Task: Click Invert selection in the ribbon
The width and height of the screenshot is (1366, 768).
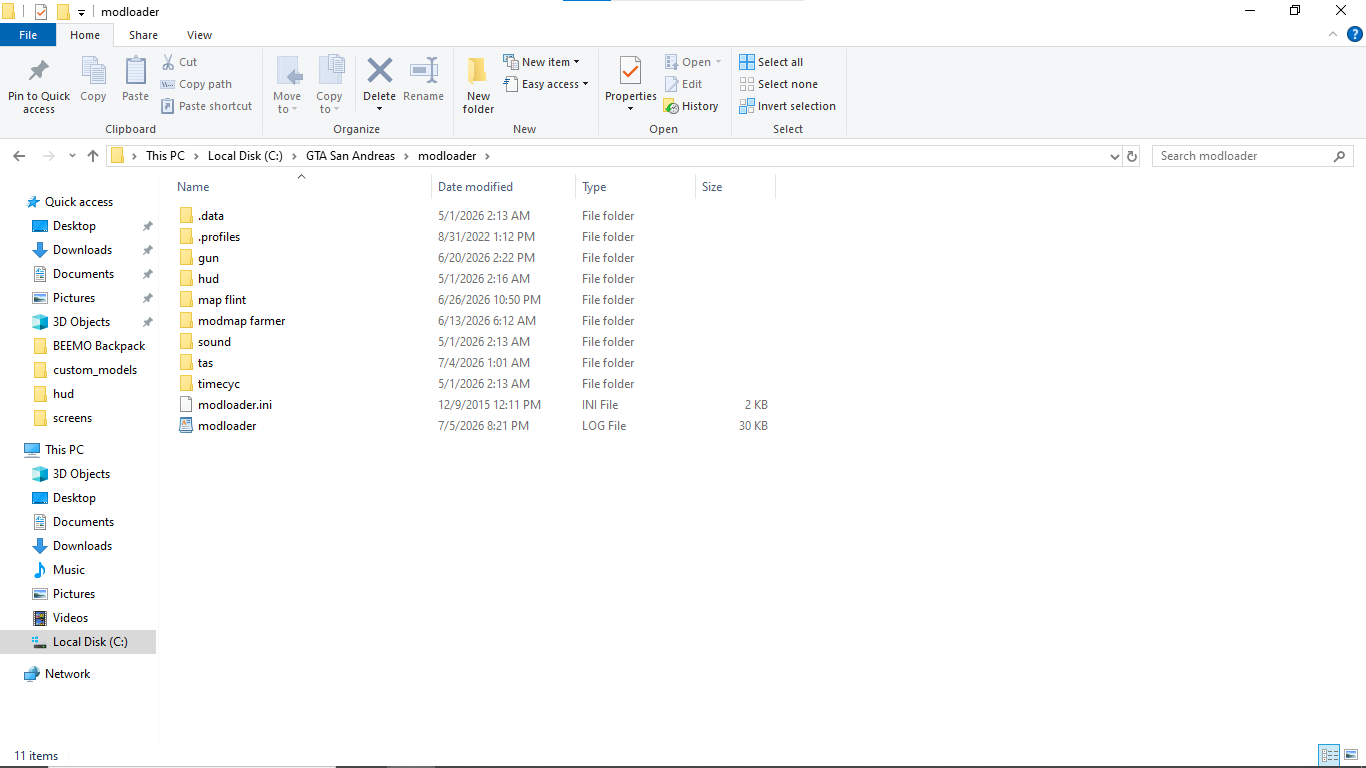Action: point(787,106)
